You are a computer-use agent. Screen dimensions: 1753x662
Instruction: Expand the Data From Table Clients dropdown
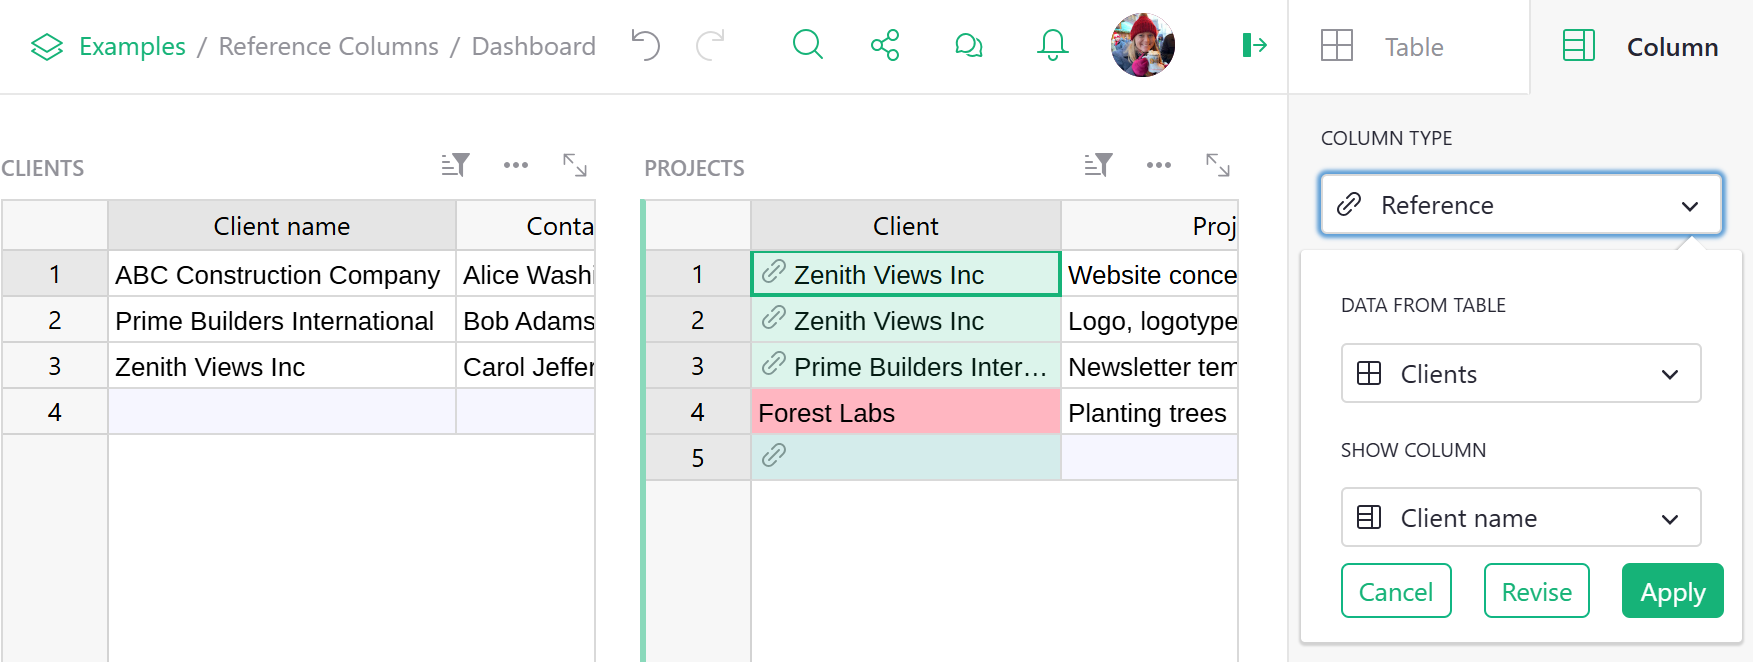point(1520,374)
